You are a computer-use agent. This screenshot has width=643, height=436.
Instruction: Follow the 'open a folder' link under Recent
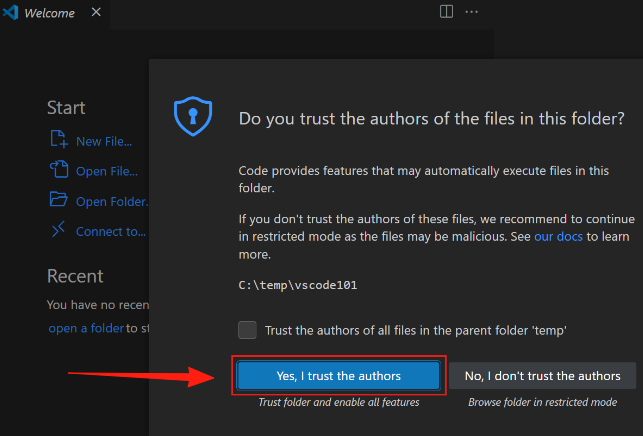point(86,328)
